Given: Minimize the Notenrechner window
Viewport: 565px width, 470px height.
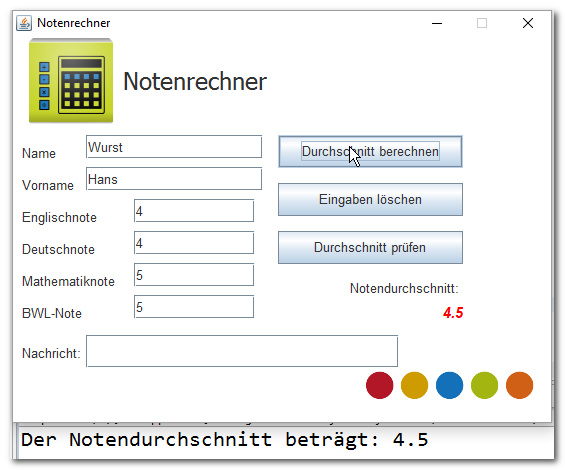Looking at the screenshot, I should [437, 23].
